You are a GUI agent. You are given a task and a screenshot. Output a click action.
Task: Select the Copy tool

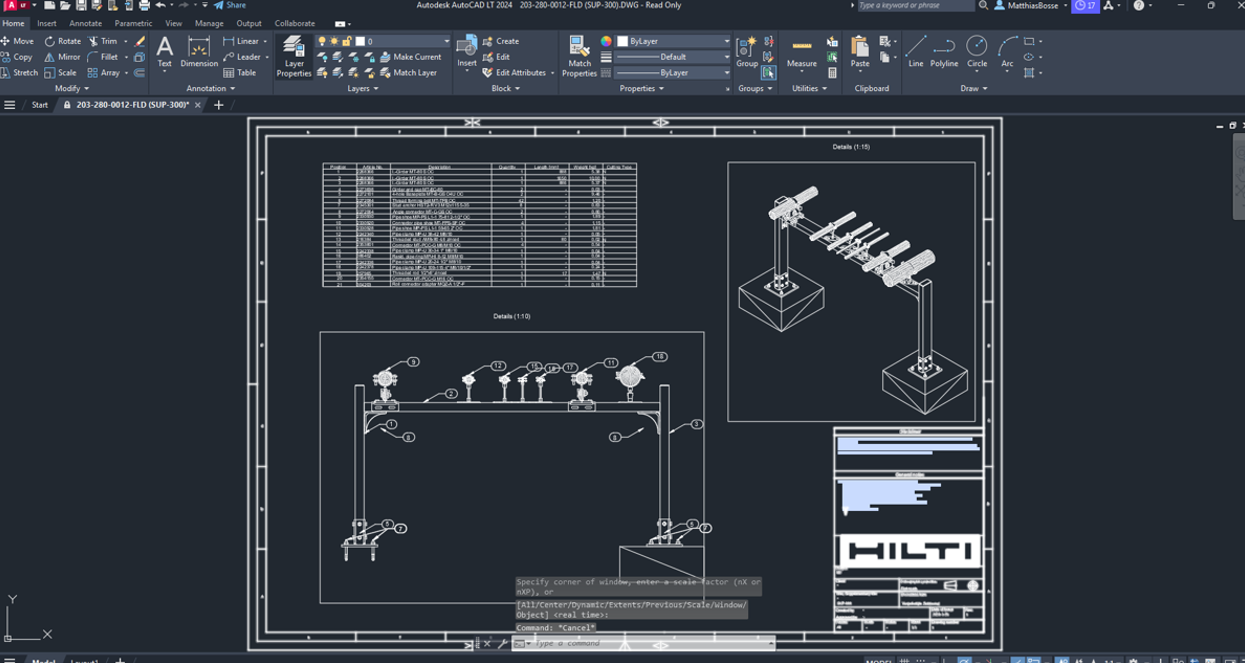coord(17,57)
